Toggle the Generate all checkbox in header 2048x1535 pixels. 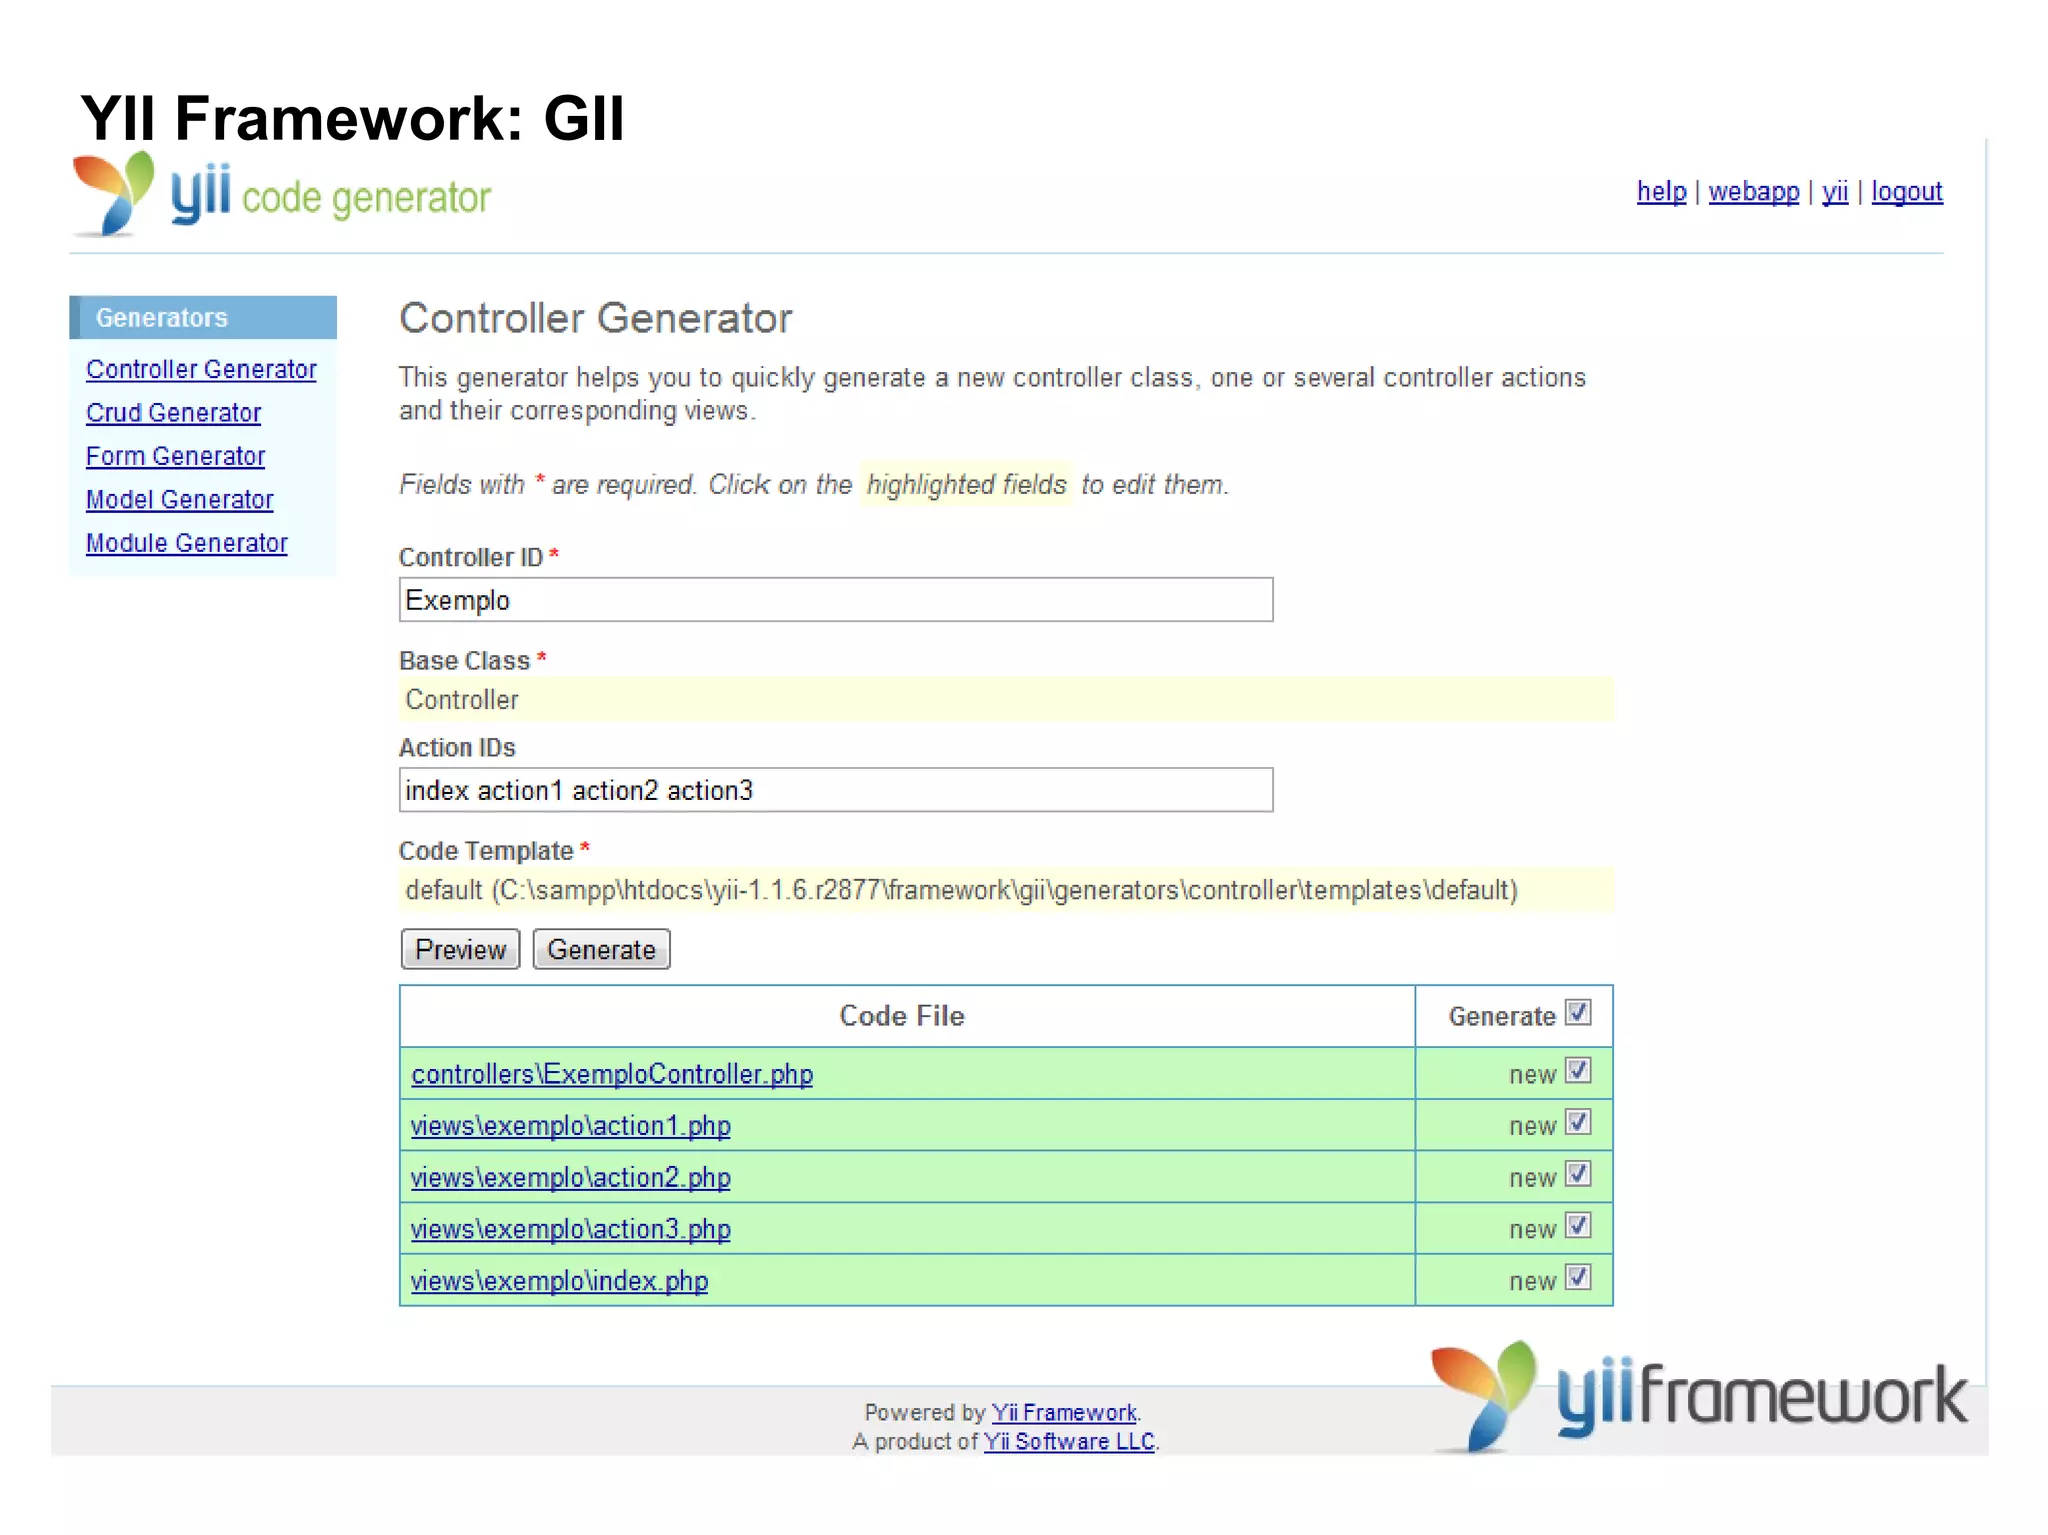coord(1578,1013)
